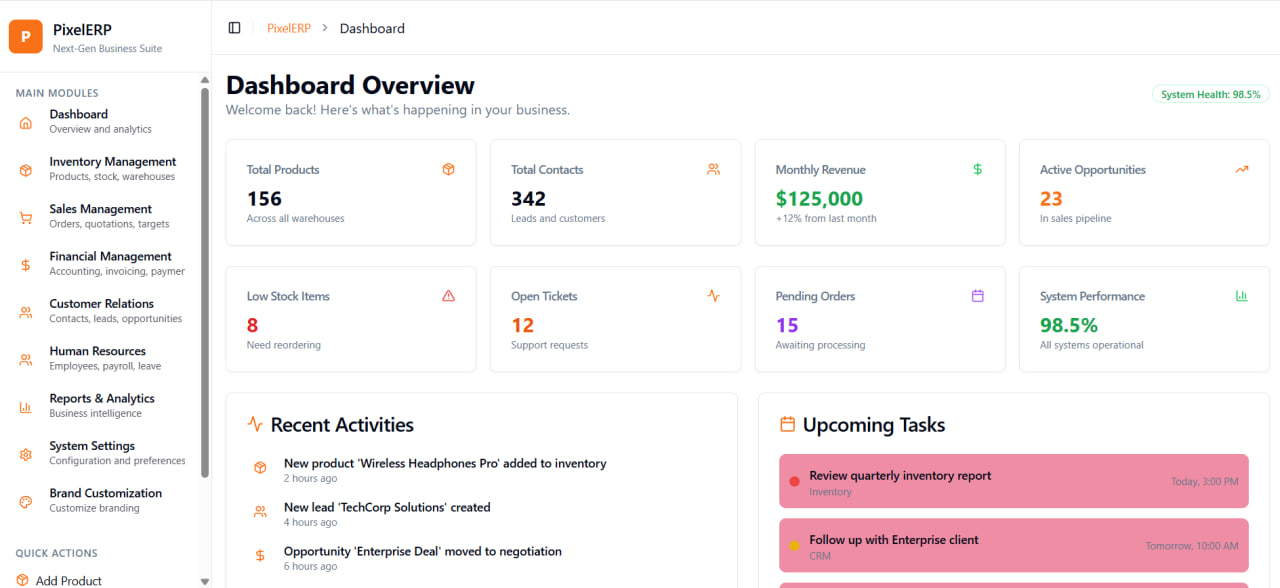Click the Dashboard Overview heading

pyautogui.click(x=350, y=85)
